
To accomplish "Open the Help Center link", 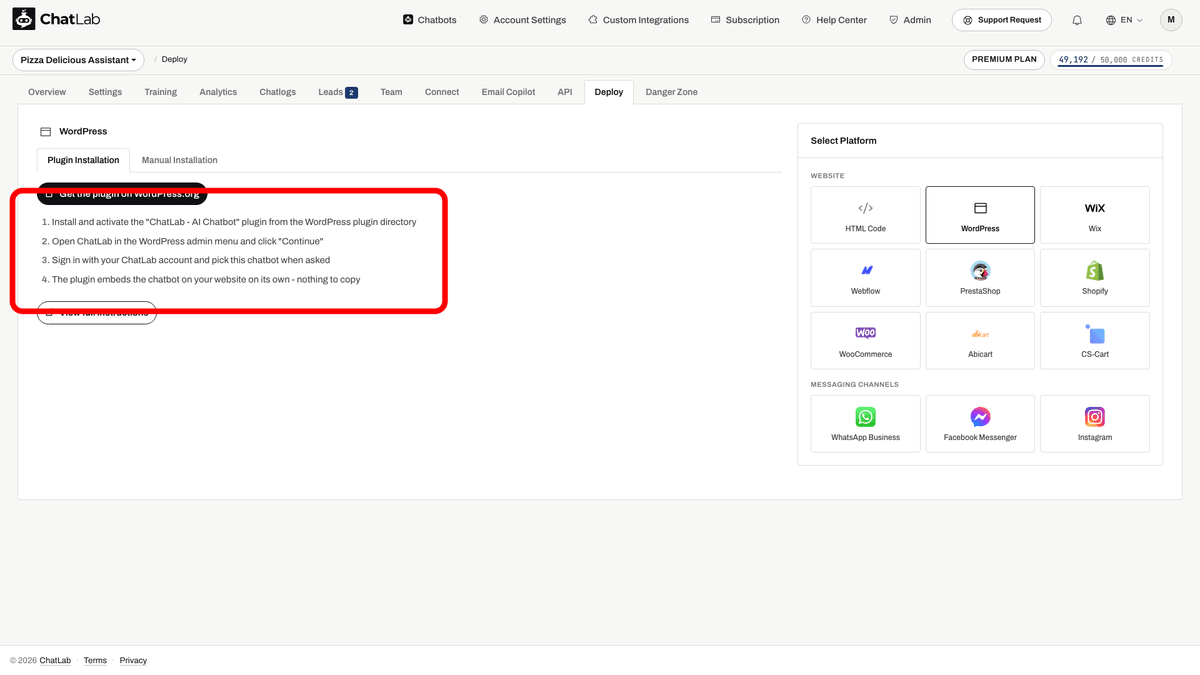I will pyautogui.click(x=834, y=20).
